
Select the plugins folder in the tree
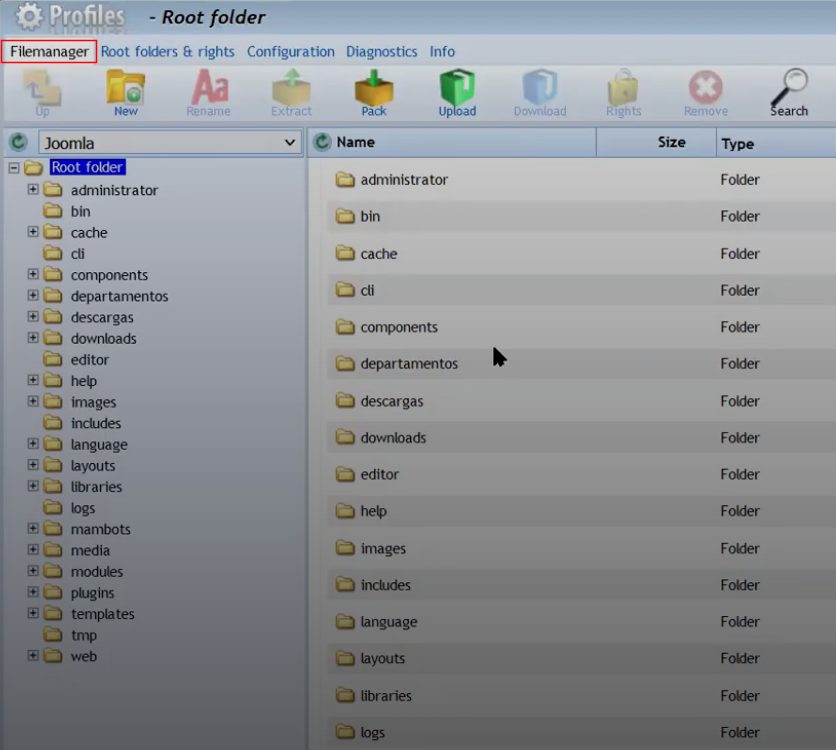(92, 593)
